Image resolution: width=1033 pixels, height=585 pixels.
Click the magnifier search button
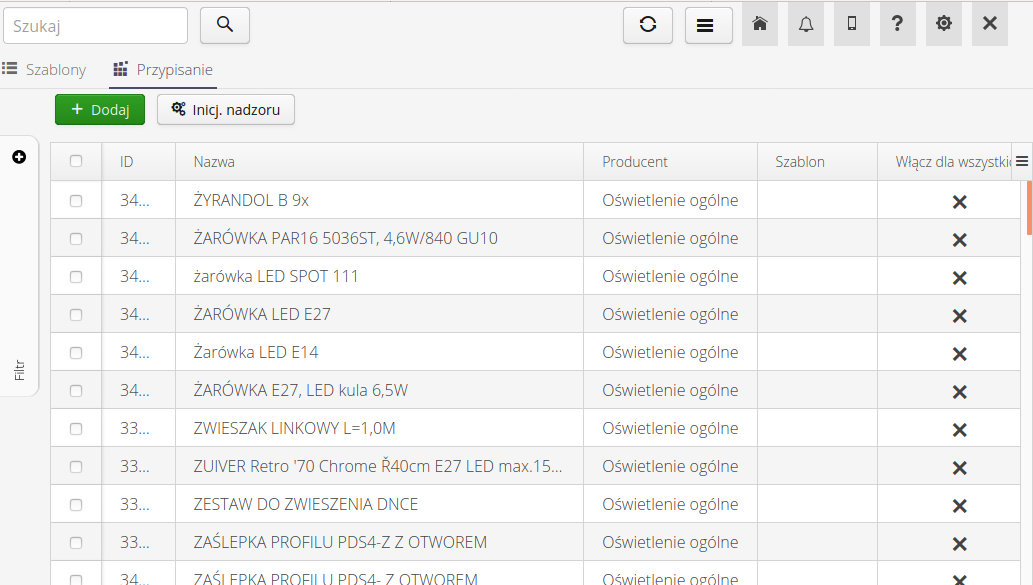[225, 25]
